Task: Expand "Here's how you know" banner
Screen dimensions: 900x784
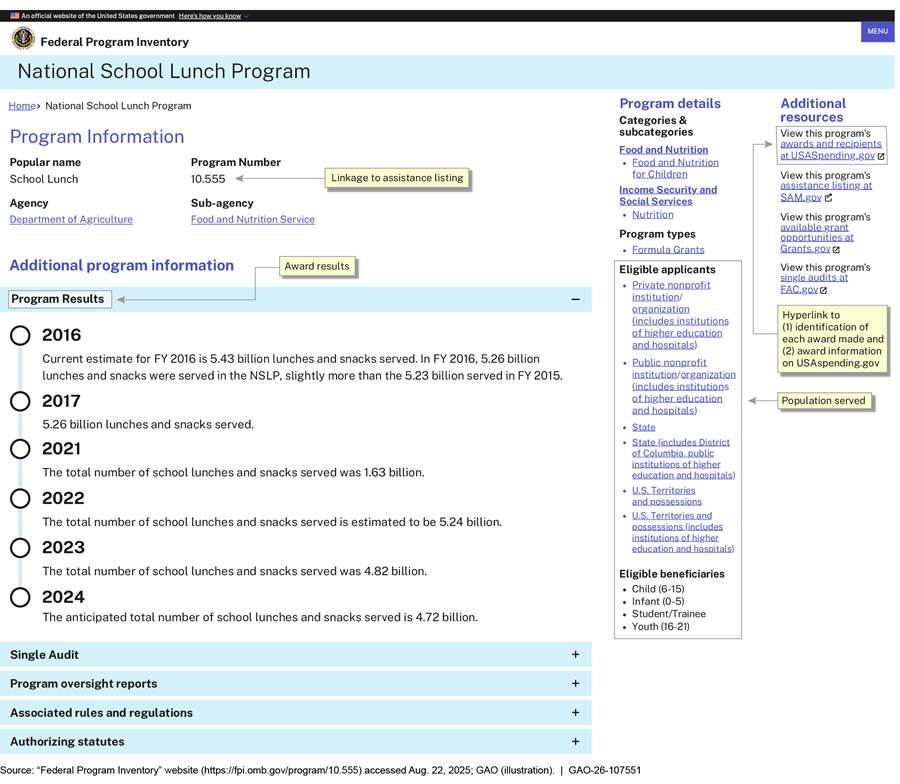Action: (212, 16)
